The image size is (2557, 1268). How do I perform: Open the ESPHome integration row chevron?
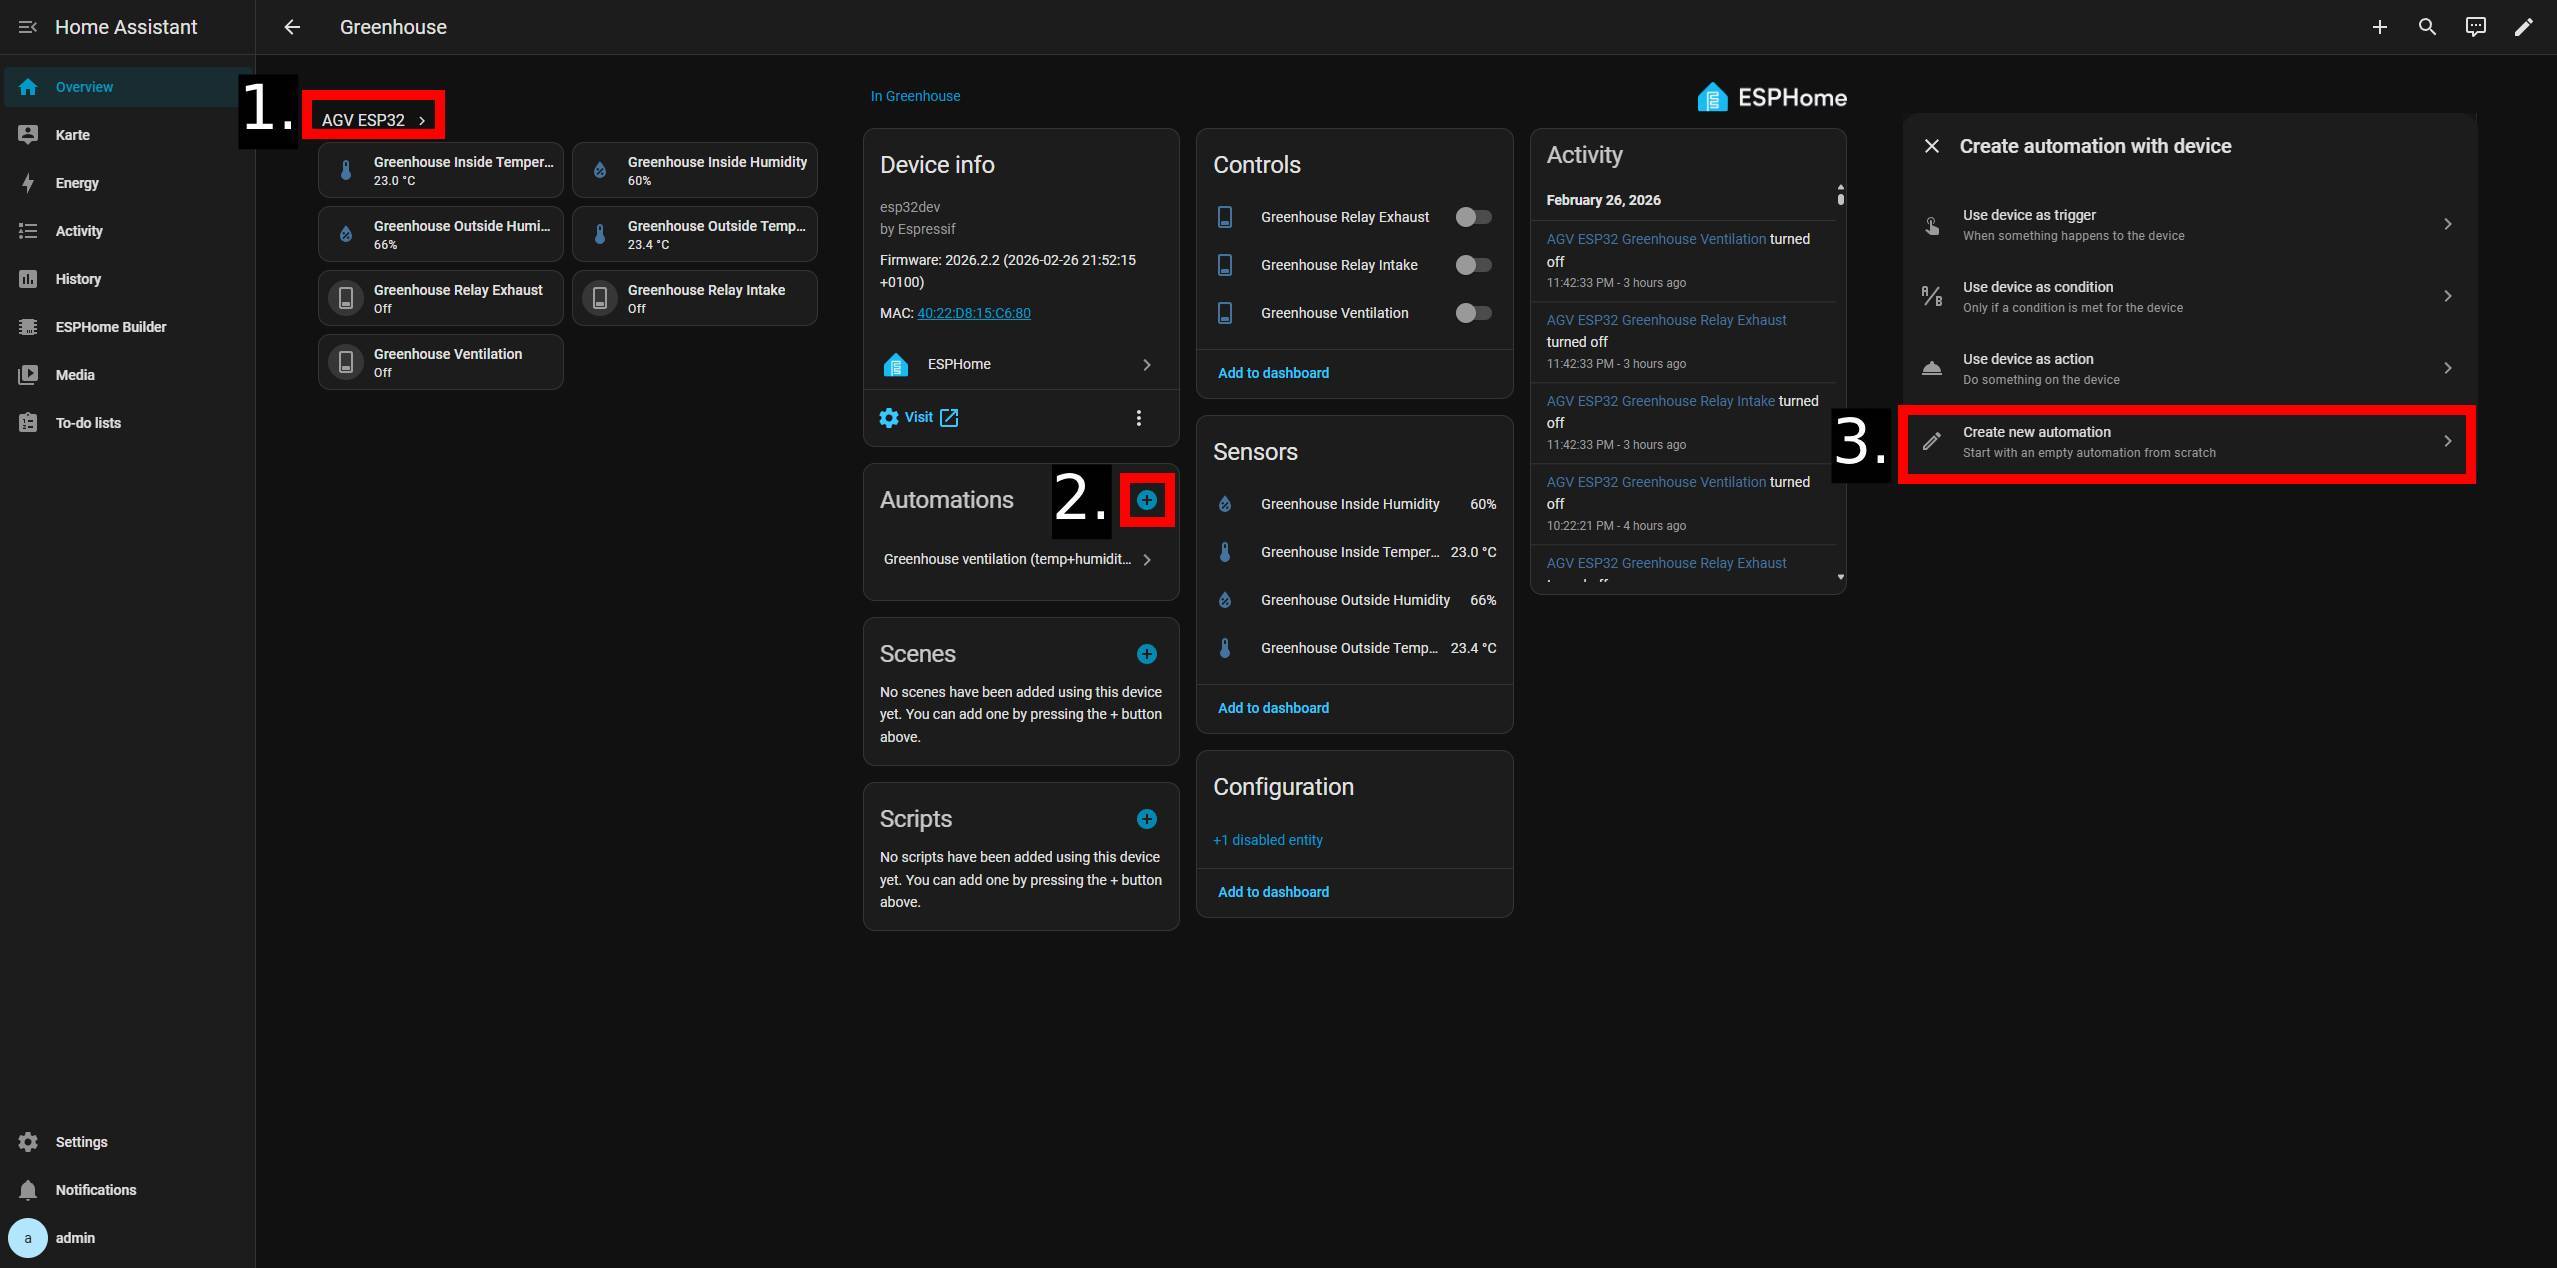tap(1146, 364)
